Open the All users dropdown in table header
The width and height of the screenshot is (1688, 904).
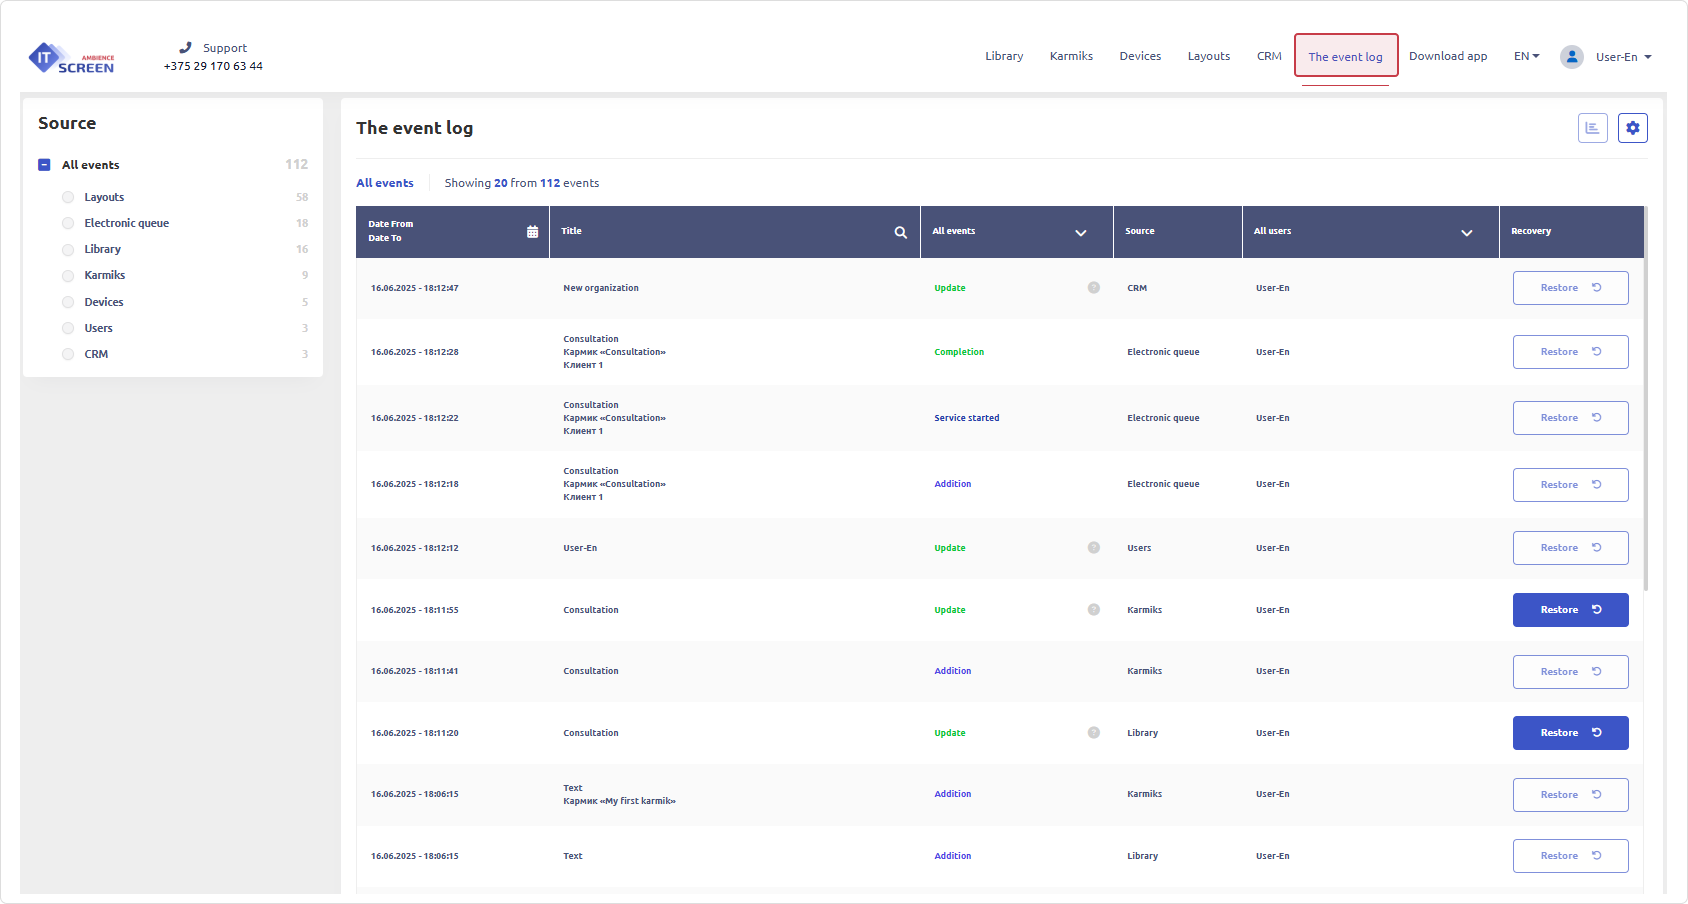[1466, 232]
